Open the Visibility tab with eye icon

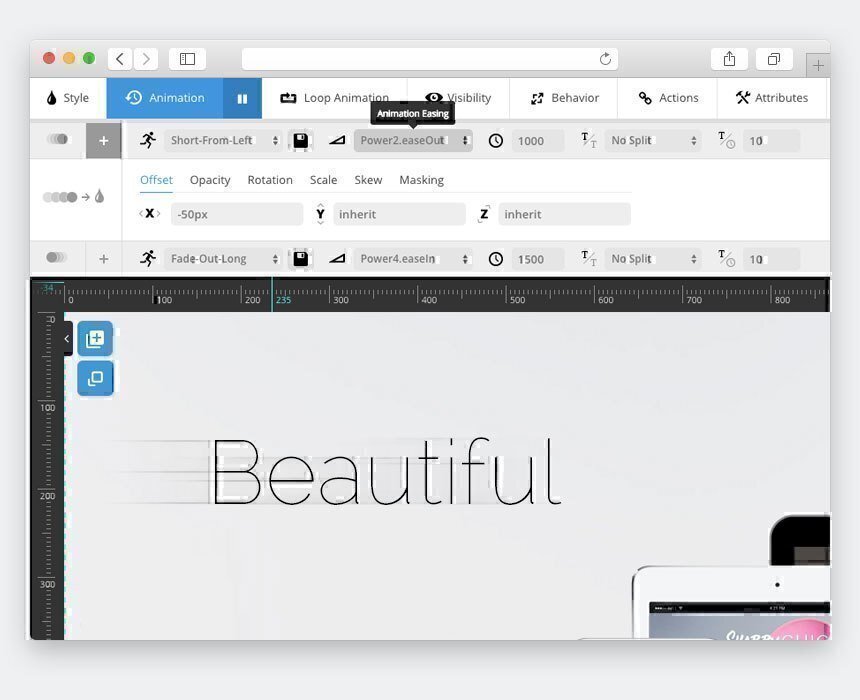pos(458,98)
